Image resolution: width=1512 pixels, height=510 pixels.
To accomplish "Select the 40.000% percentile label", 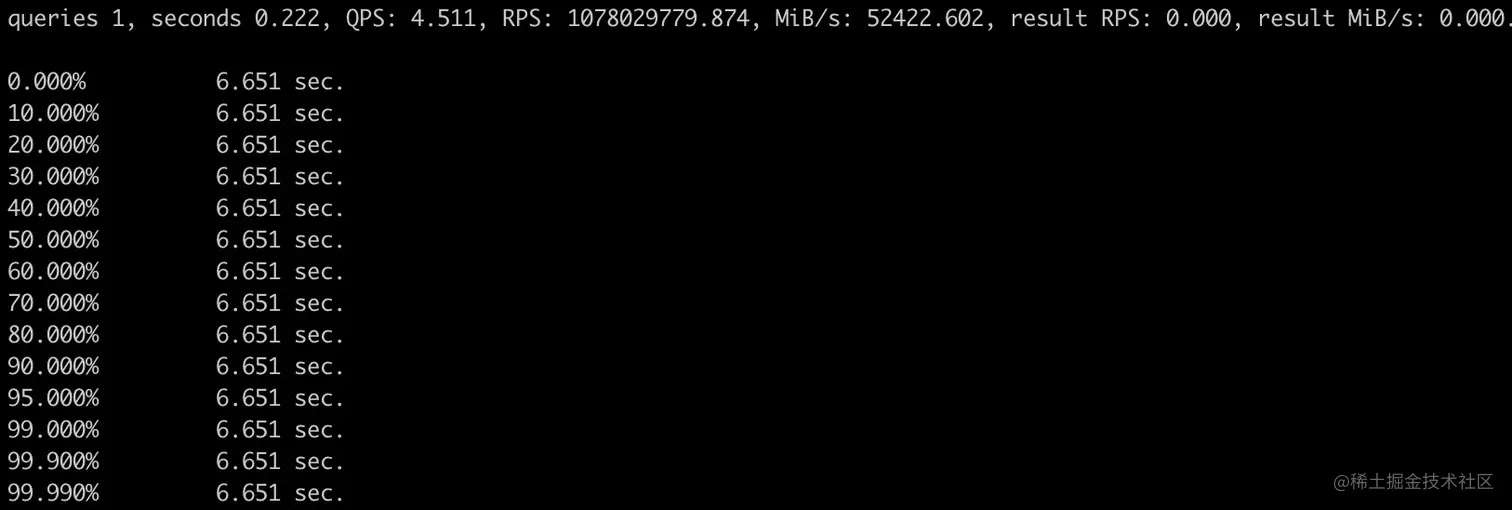I will pos(53,209).
